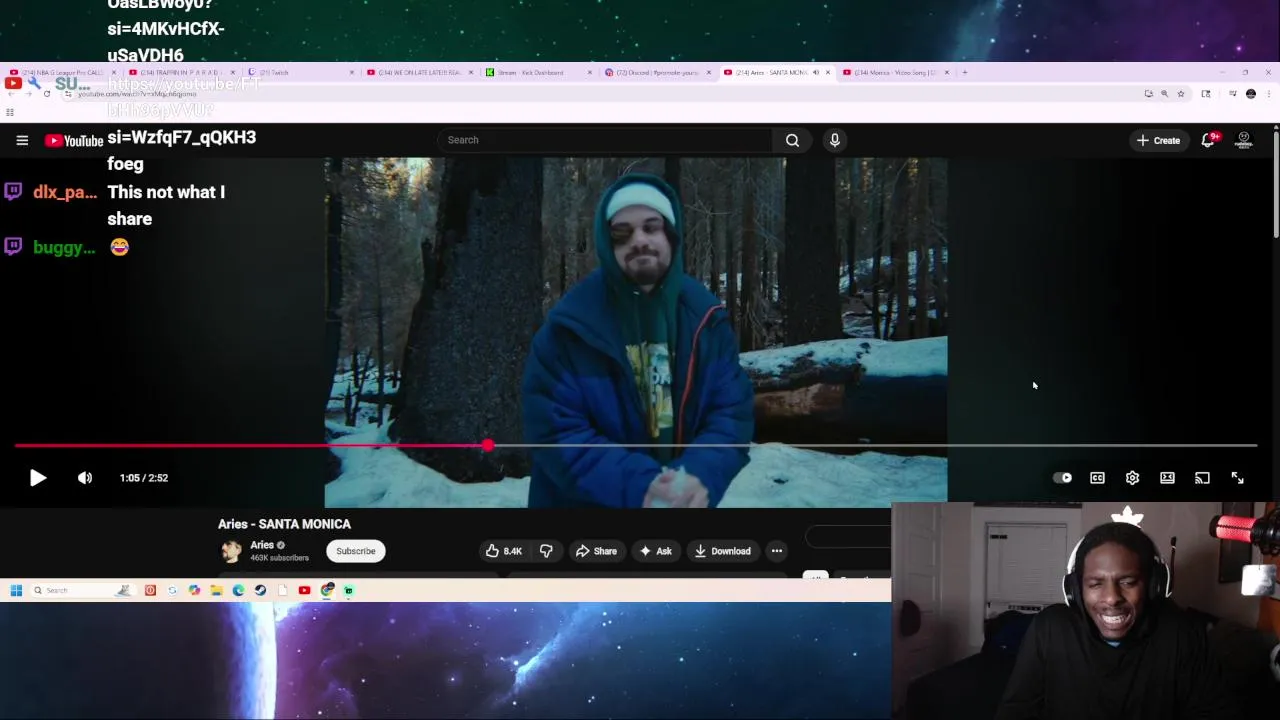Image resolution: width=1280 pixels, height=720 pixels.
Task: Reload the page in the browser toolbar
Action: coord(46,94)
